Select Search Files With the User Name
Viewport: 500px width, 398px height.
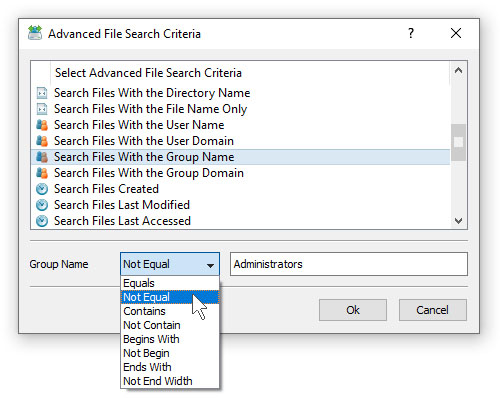(x=240, y=125)
